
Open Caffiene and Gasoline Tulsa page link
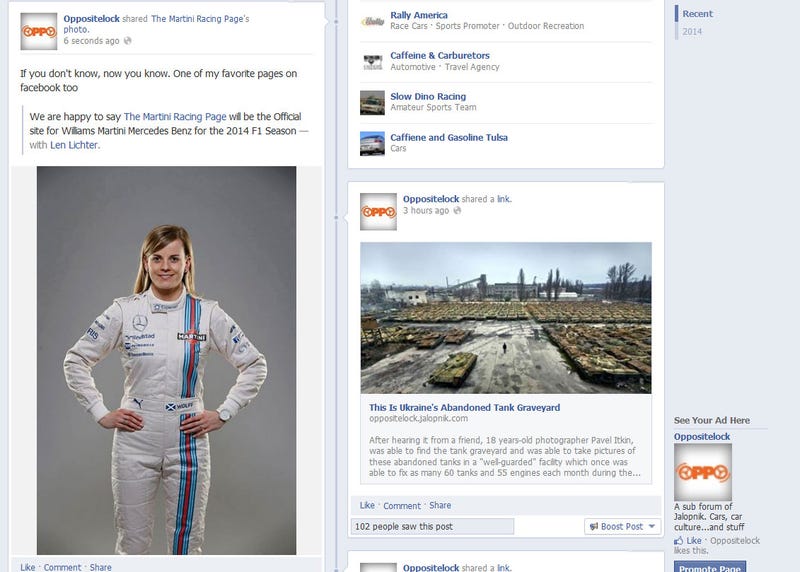coord(449,137)
